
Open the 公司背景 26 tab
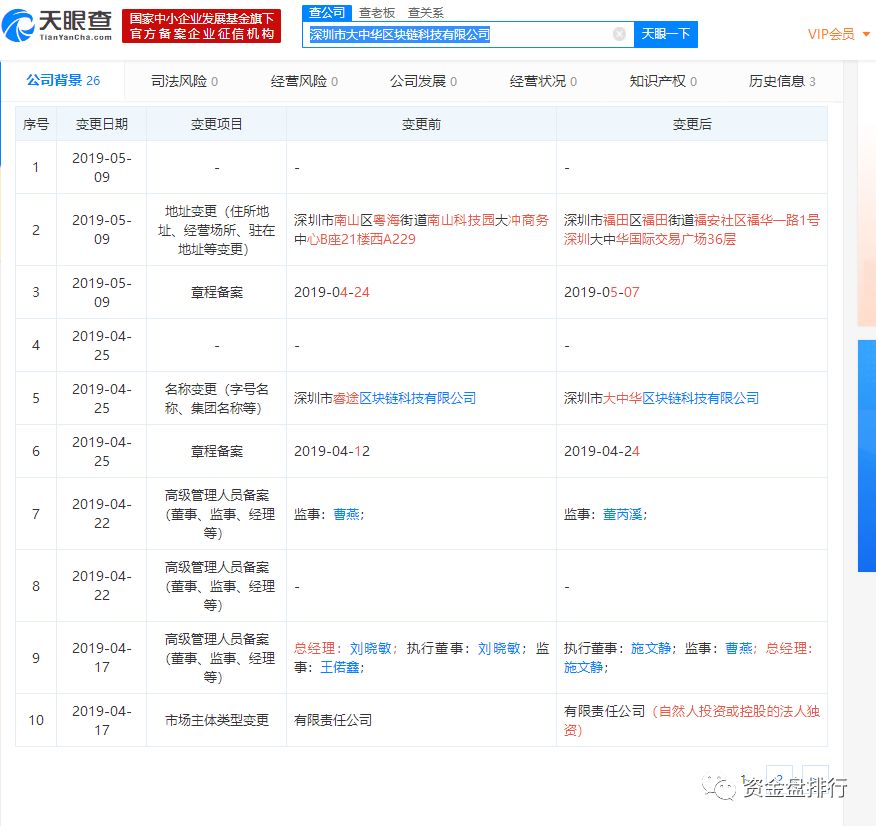point(63,80)
